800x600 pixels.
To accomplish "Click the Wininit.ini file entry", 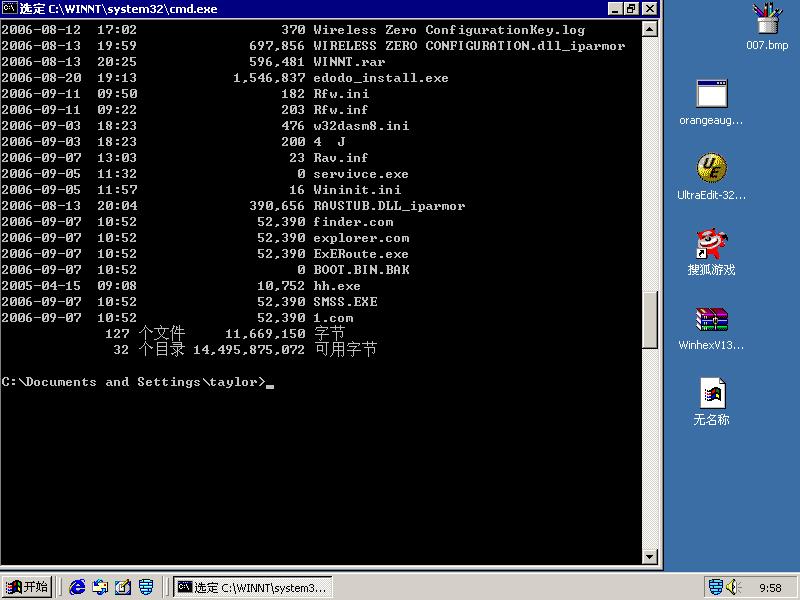I will click(357, 190).
